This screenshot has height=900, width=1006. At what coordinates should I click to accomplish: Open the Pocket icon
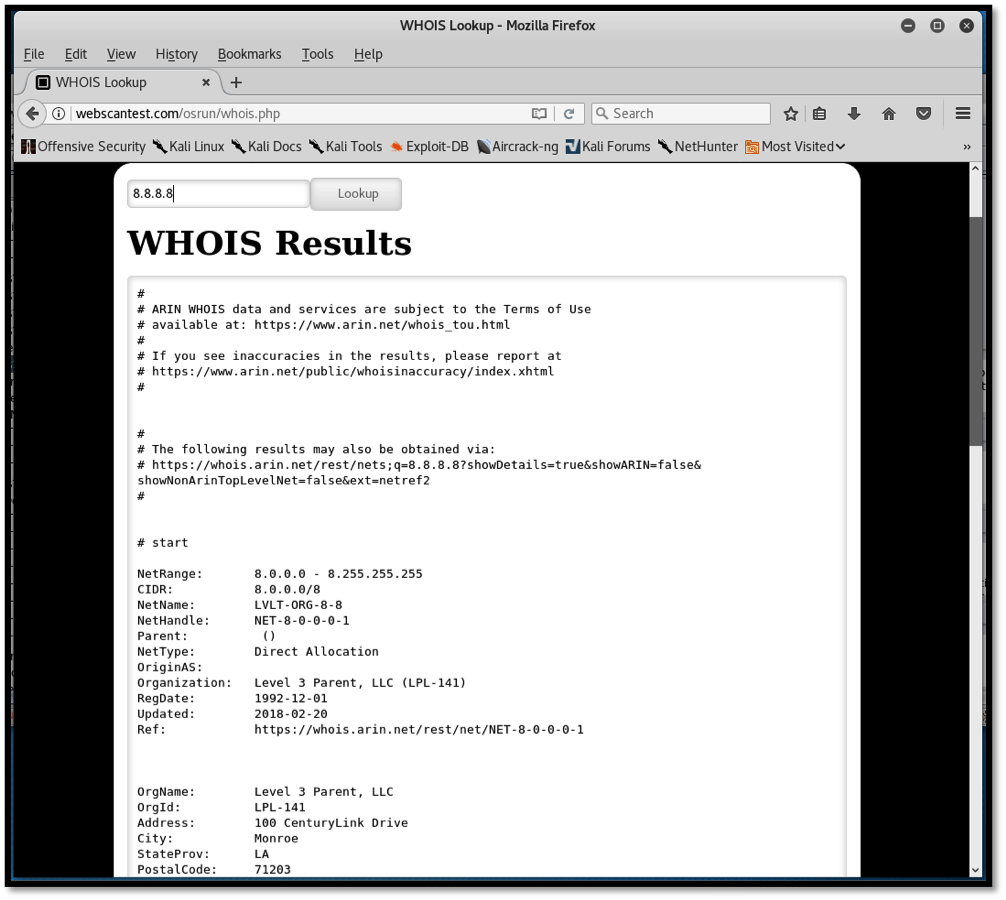[924, 114]
